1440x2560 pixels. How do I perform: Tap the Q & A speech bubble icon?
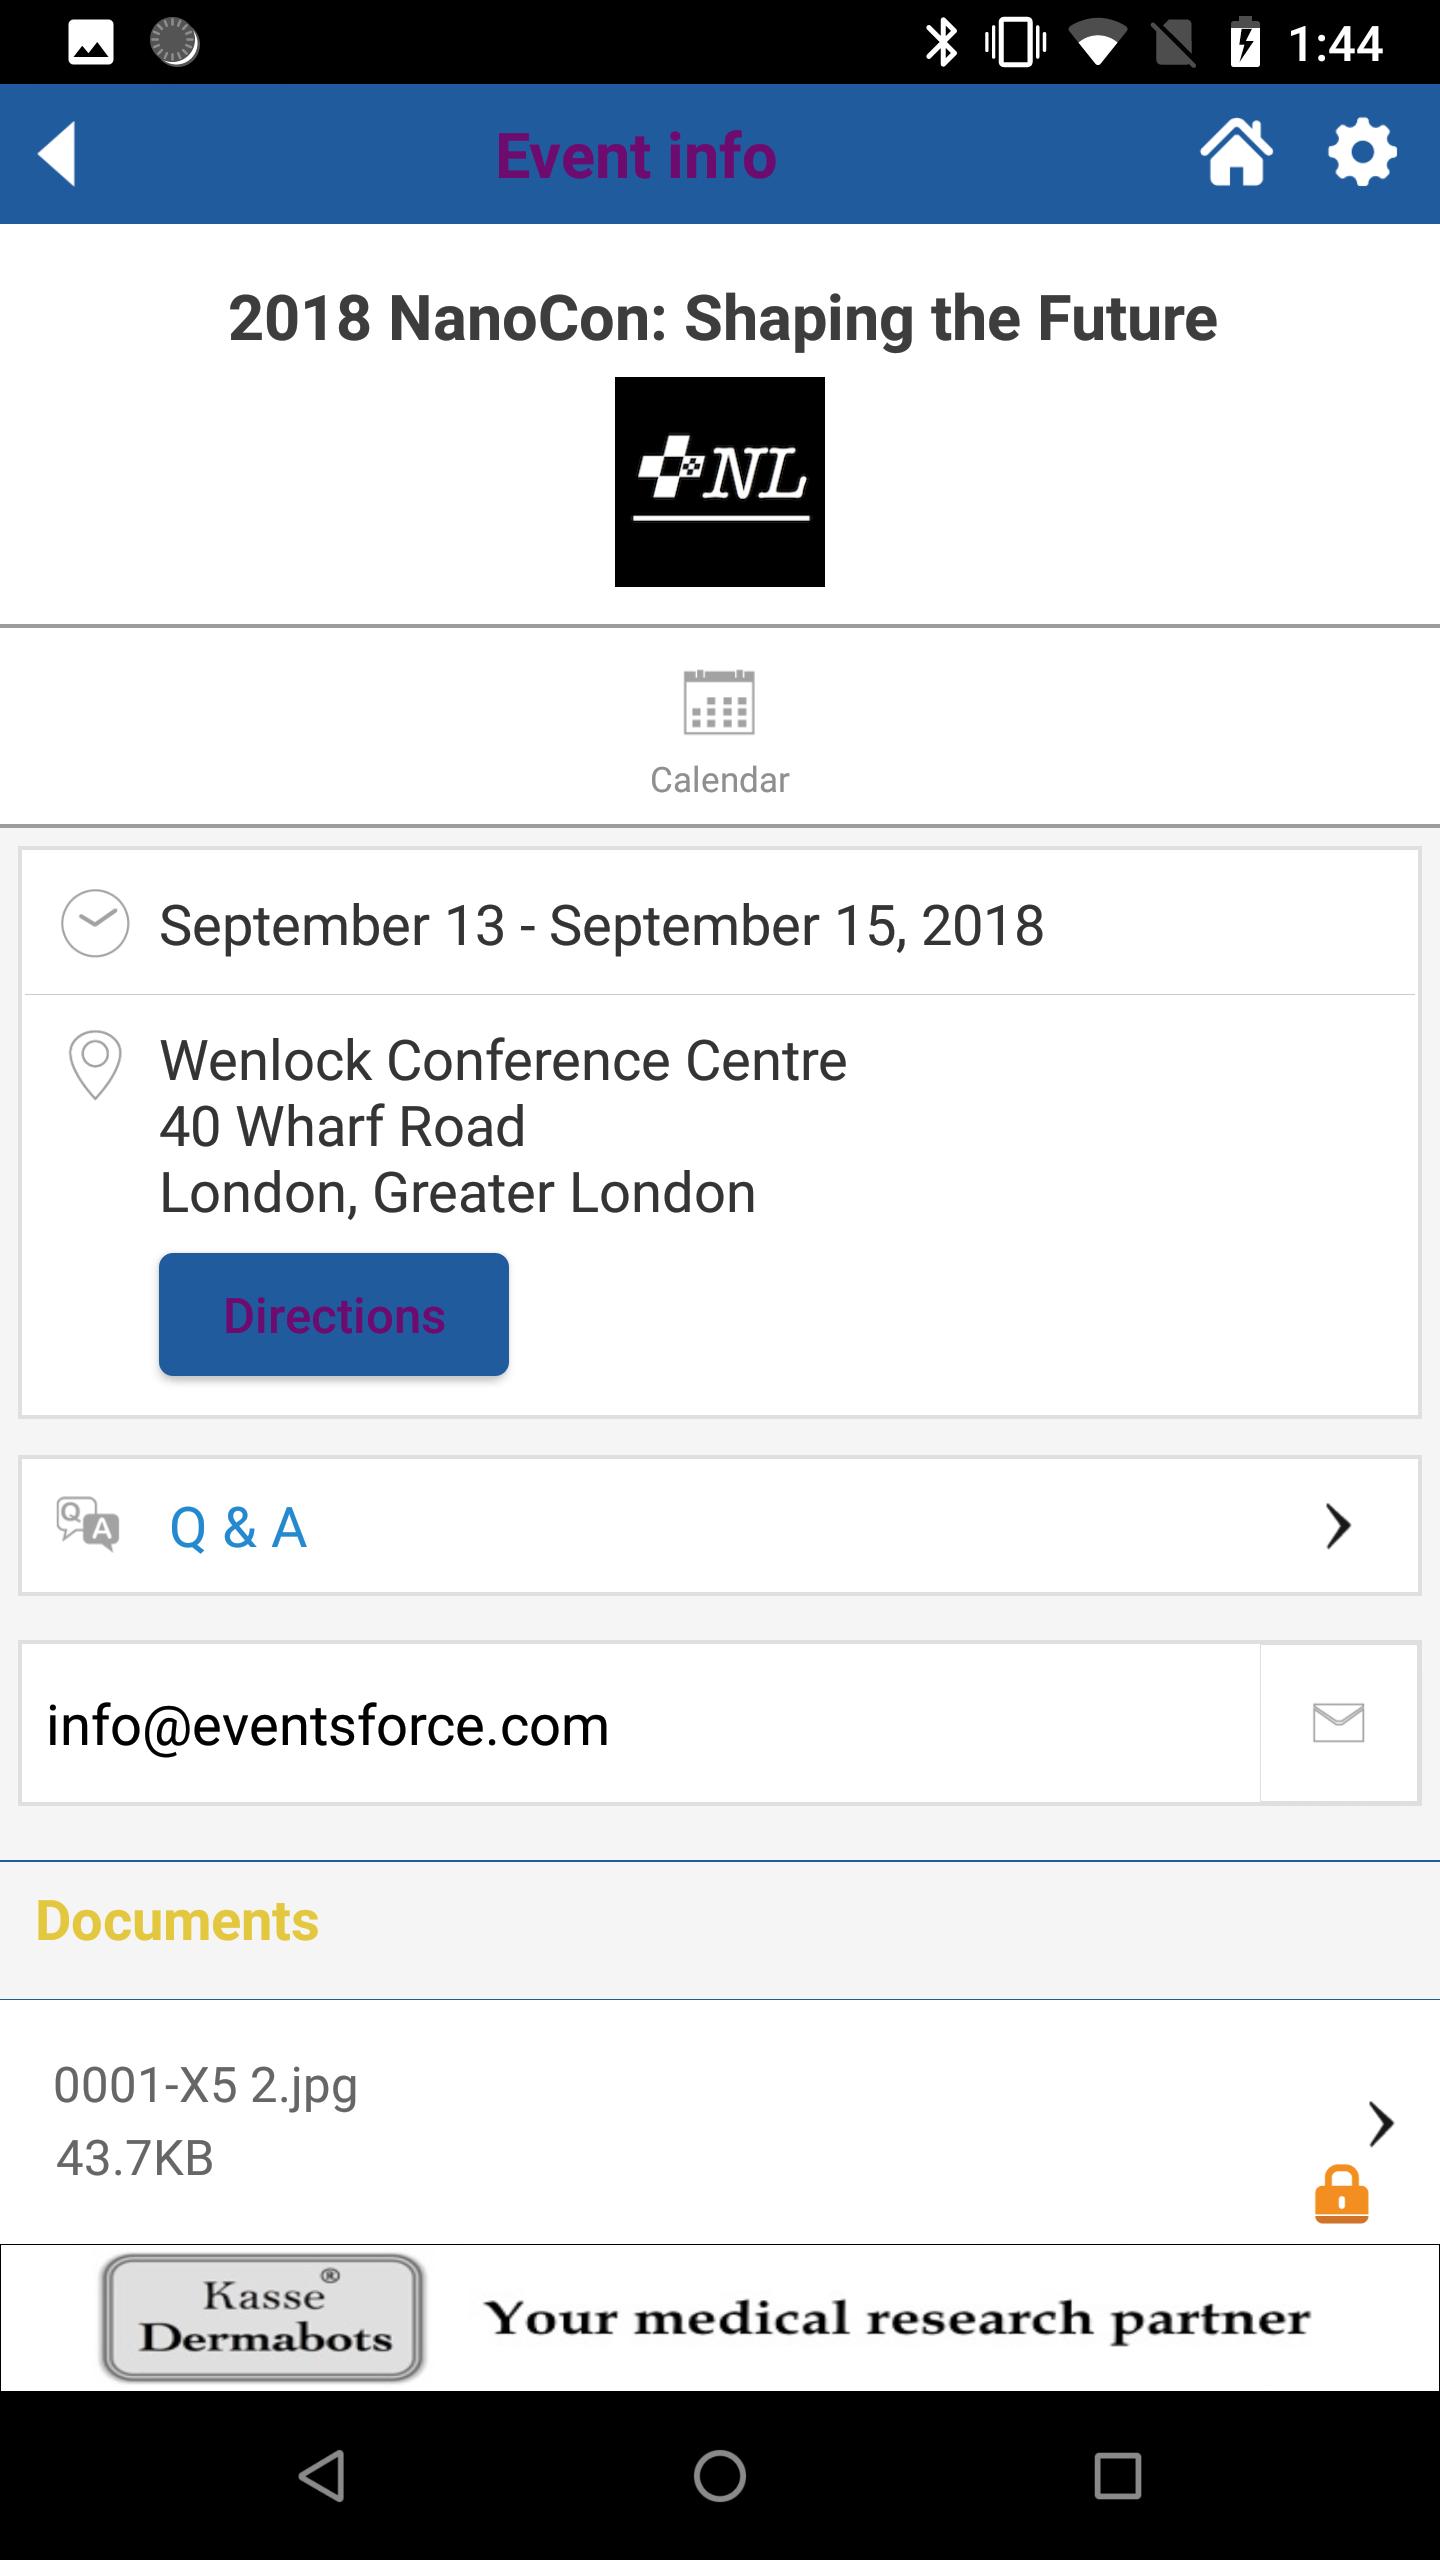[x=88, y=1525]
